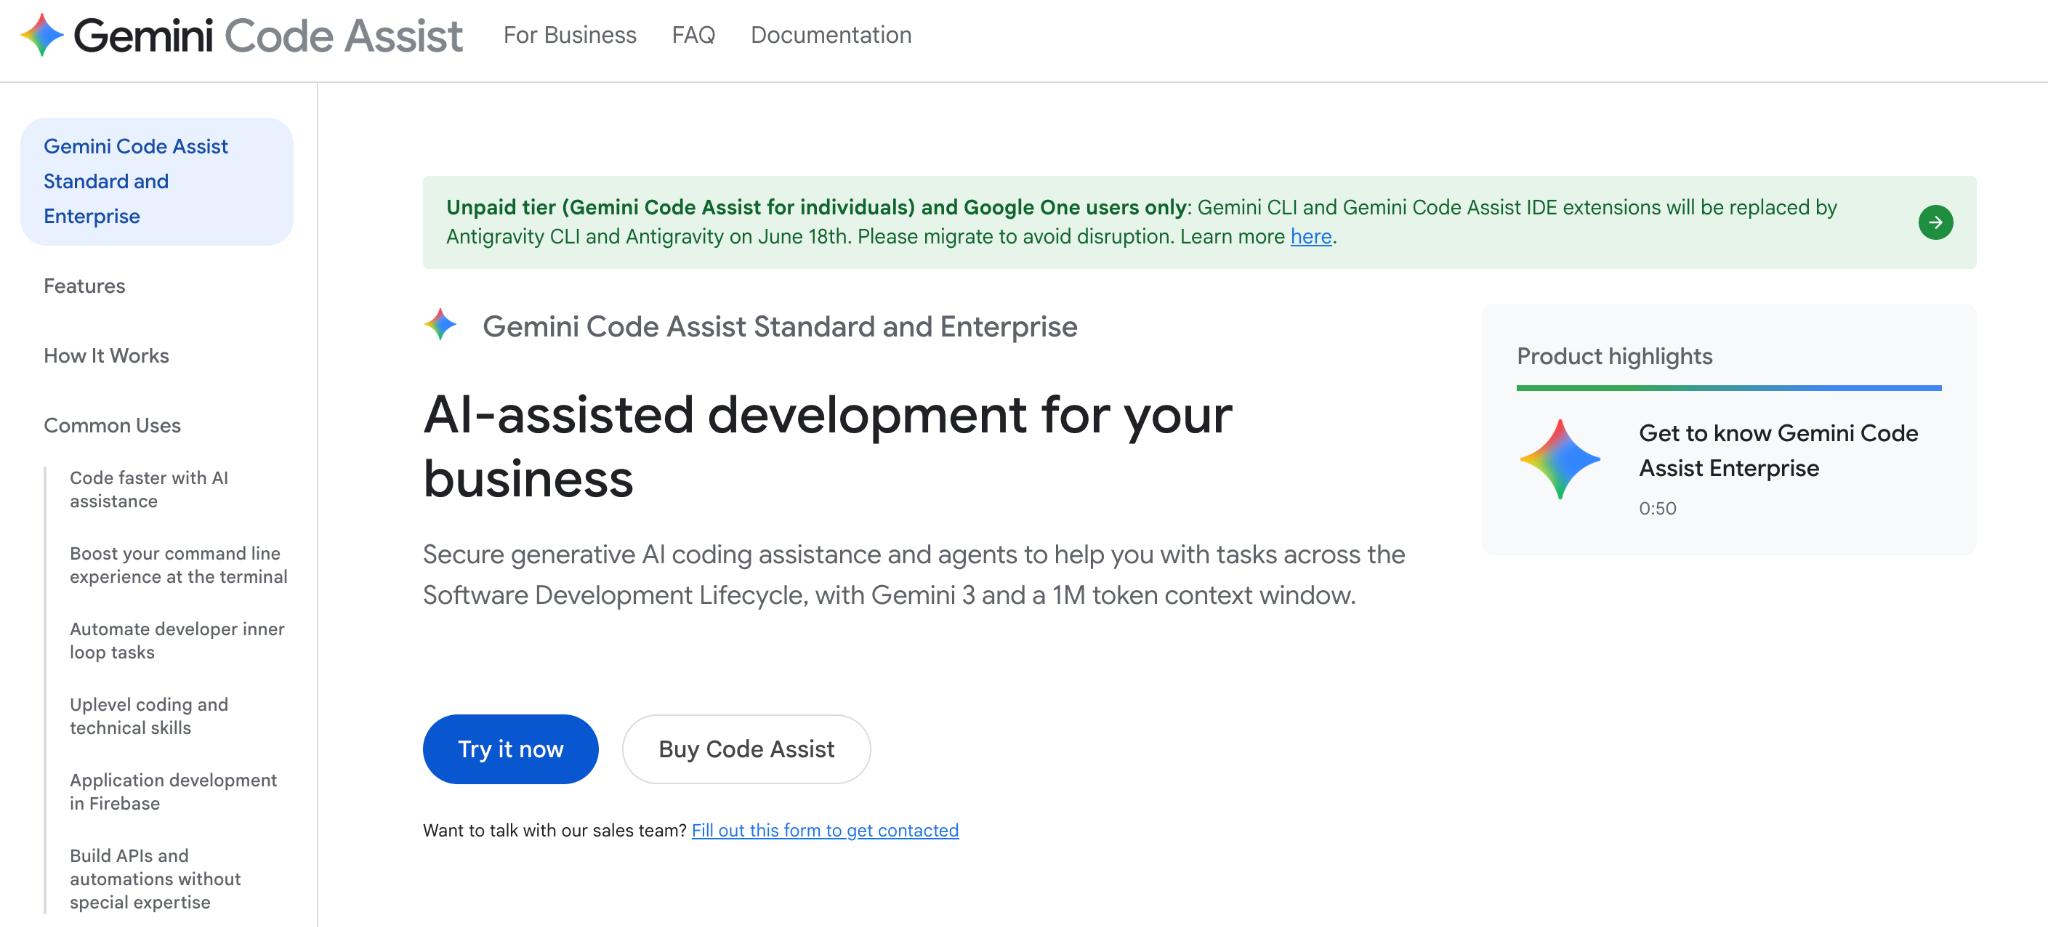Screen dimensions: 2048x927
Task: Open 'Boost your command line experience' sidebar link
Action: pyautogui.click(x=178, y=565)
